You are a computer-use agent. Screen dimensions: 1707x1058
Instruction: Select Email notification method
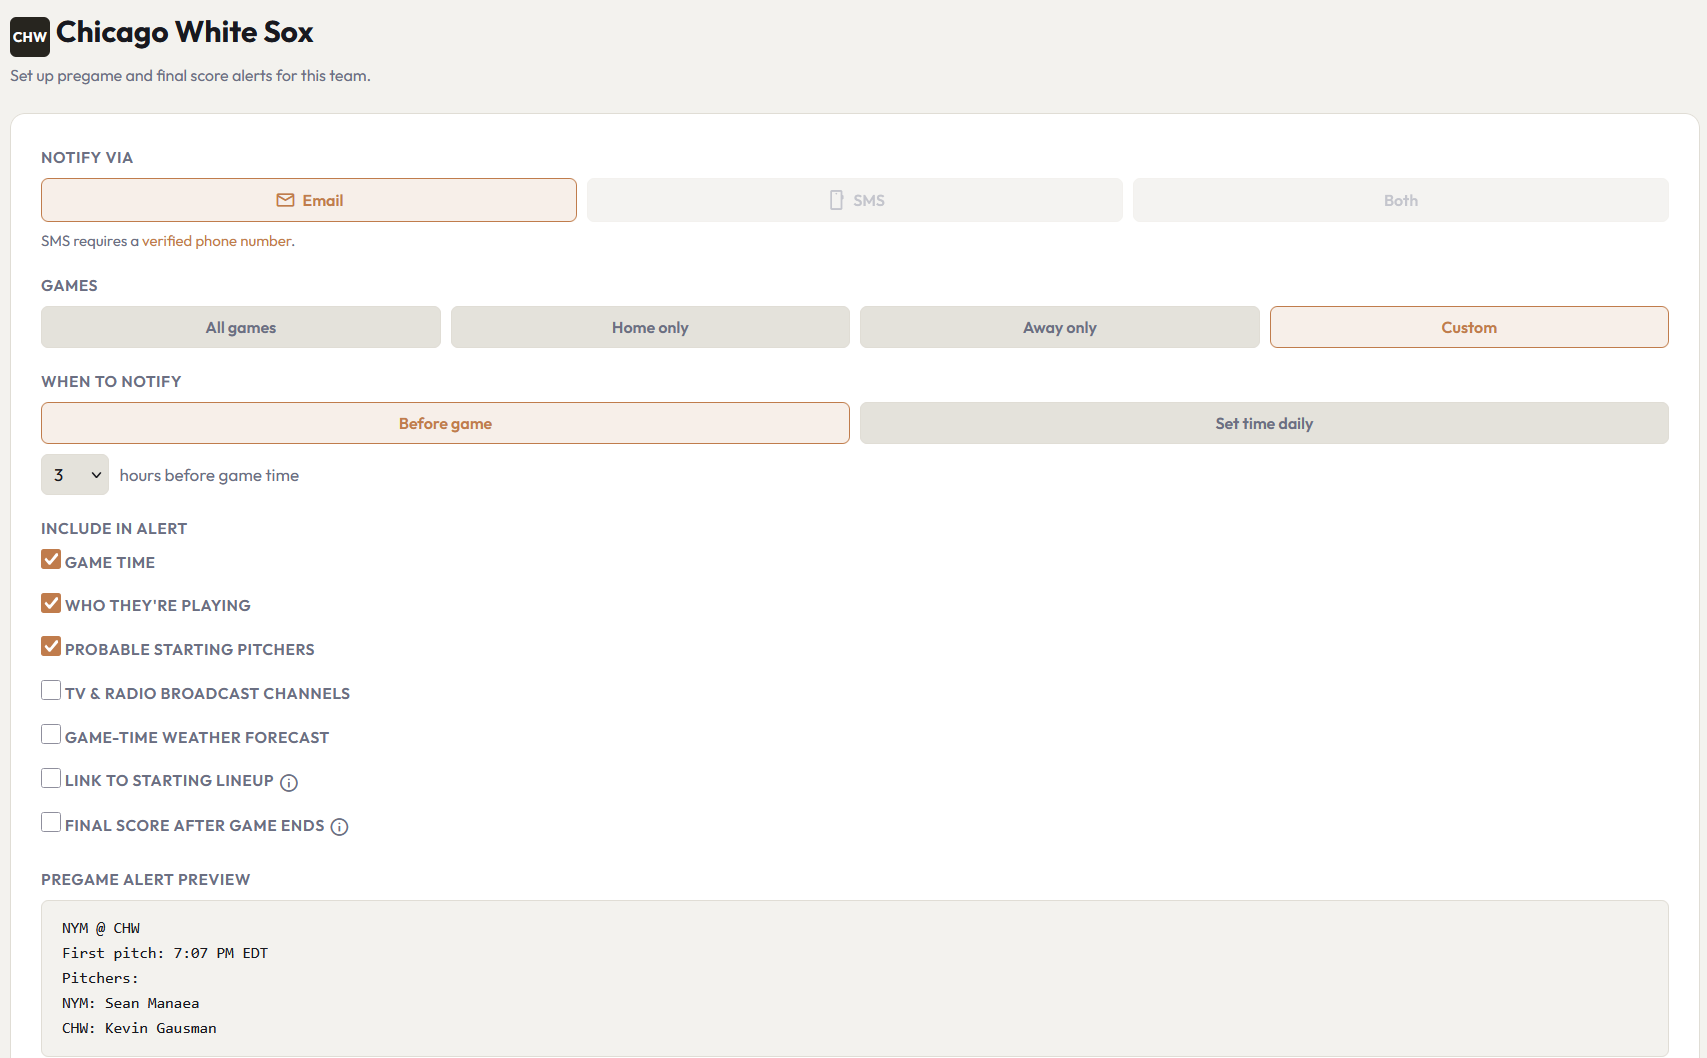[309, 200]
